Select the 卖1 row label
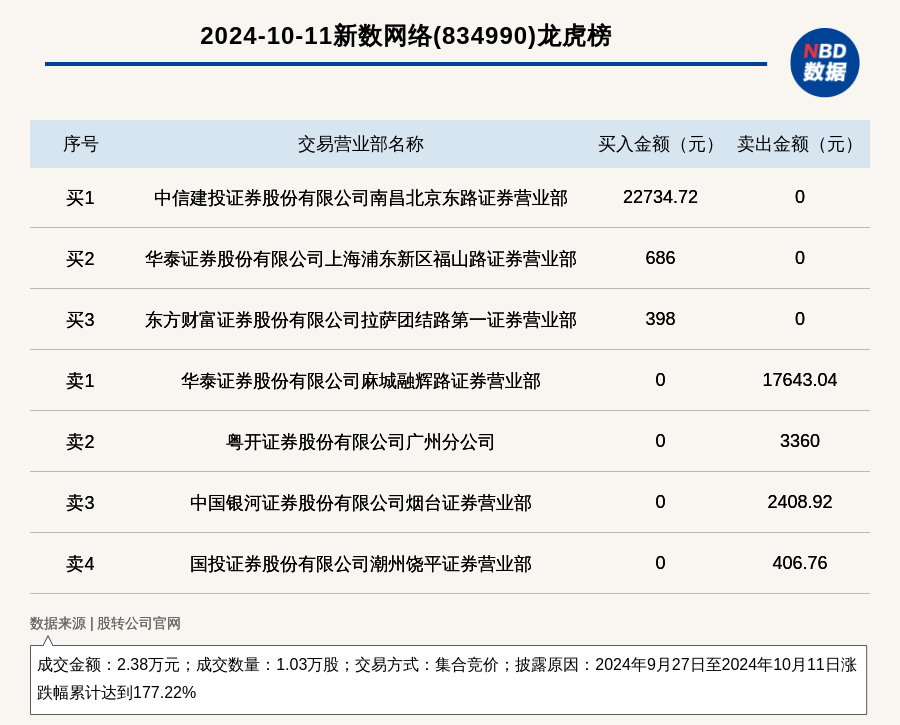900x725 pixels. tap(80, 381)
